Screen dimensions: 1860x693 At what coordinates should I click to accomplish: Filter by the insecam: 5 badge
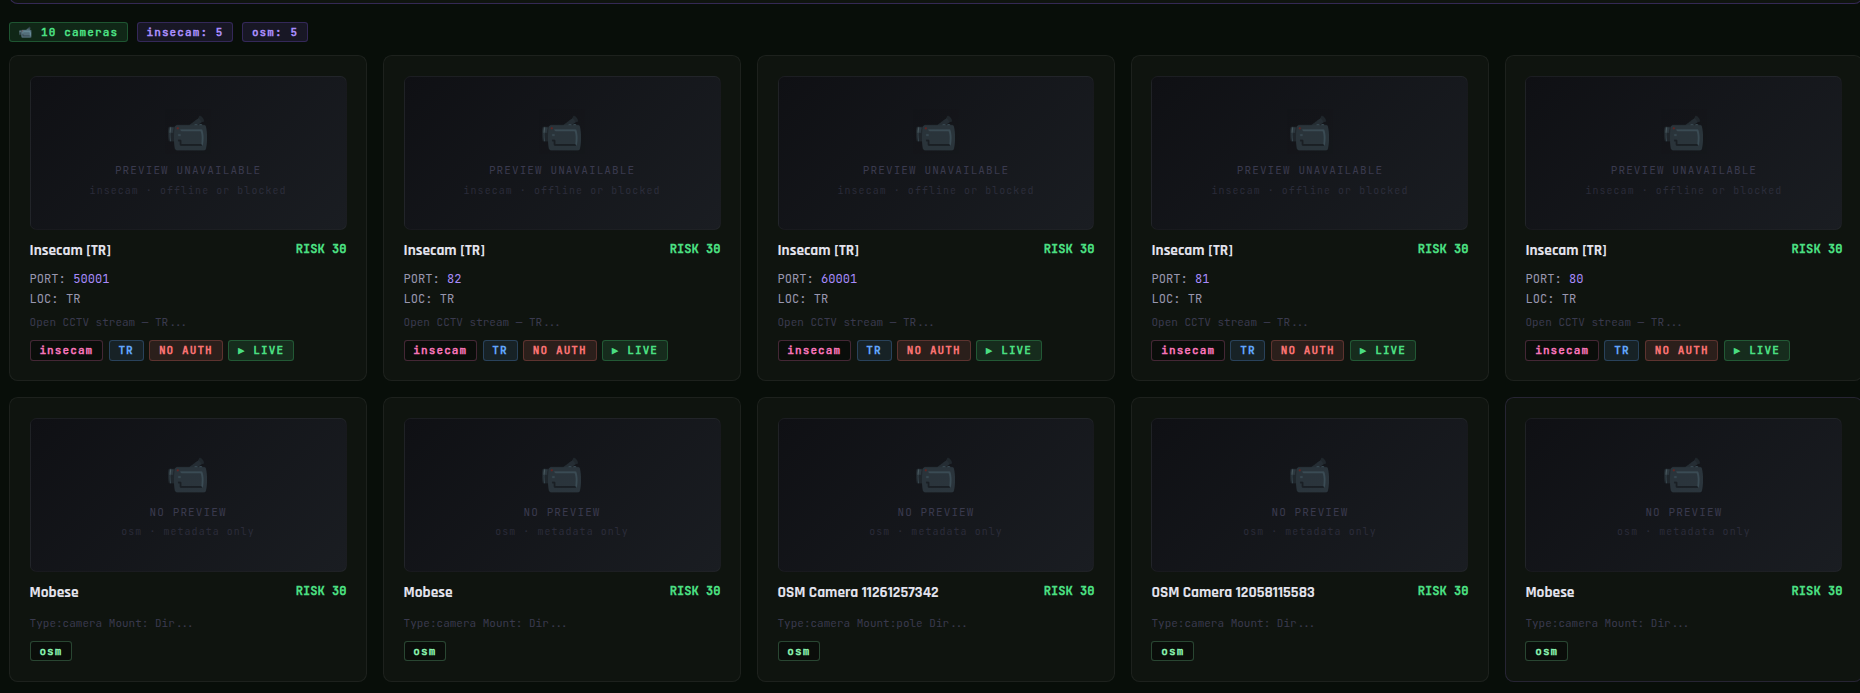[185, 32]
